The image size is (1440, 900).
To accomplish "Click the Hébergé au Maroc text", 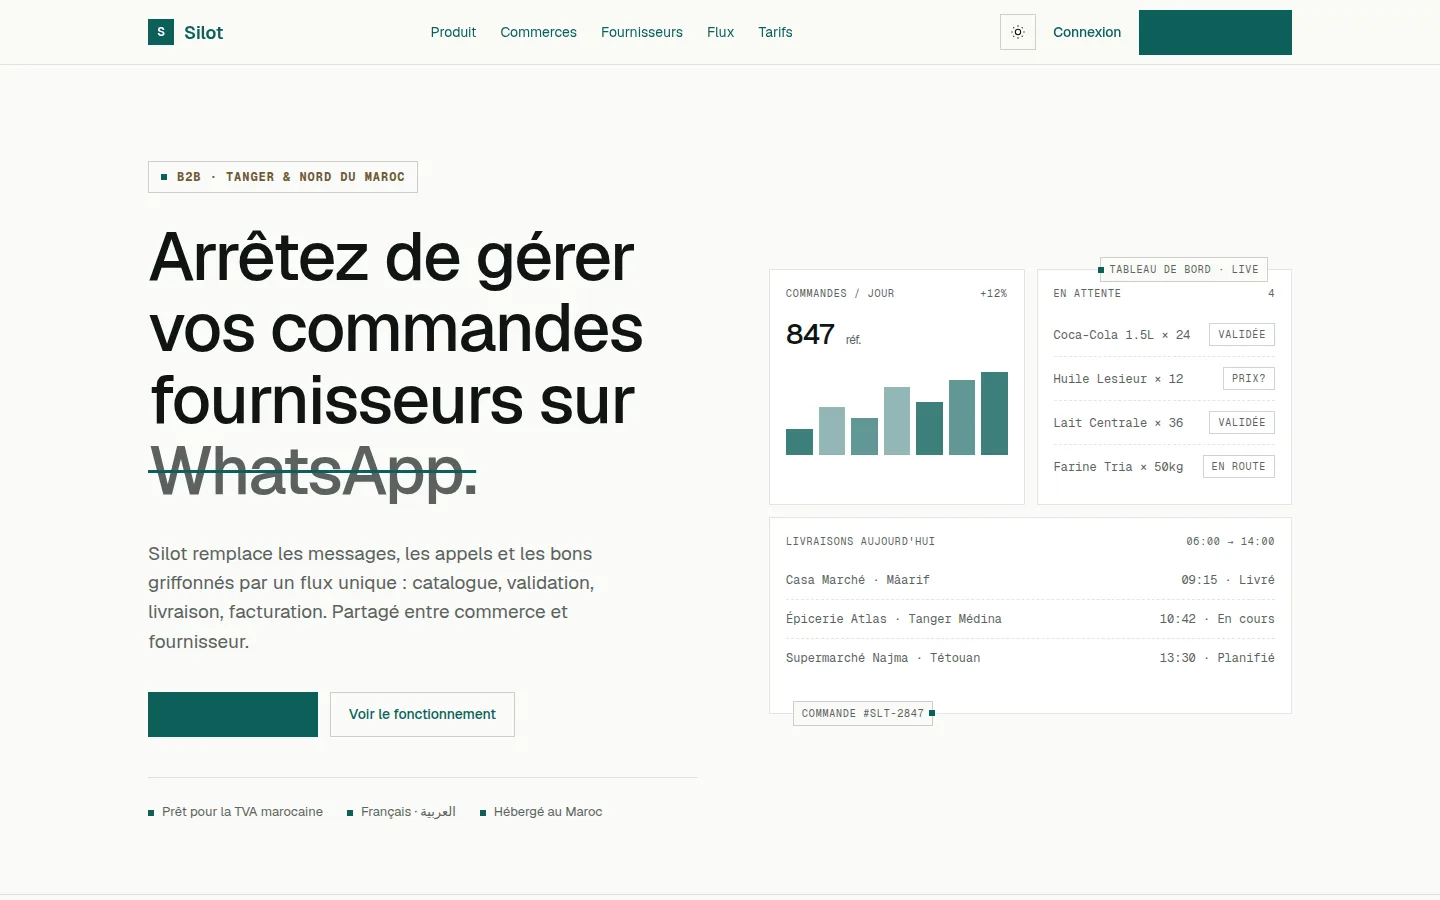I will coord(548,812).
